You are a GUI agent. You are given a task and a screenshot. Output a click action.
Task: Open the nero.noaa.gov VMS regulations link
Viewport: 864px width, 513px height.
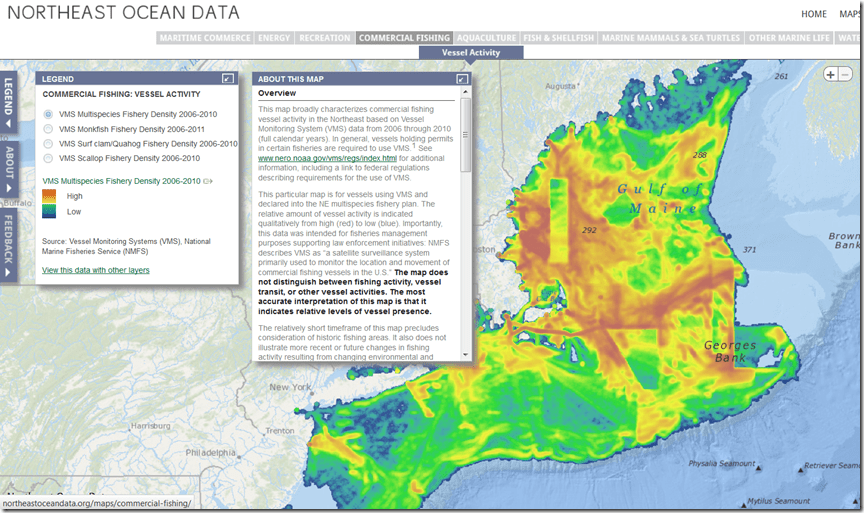(x=327, y=158)
